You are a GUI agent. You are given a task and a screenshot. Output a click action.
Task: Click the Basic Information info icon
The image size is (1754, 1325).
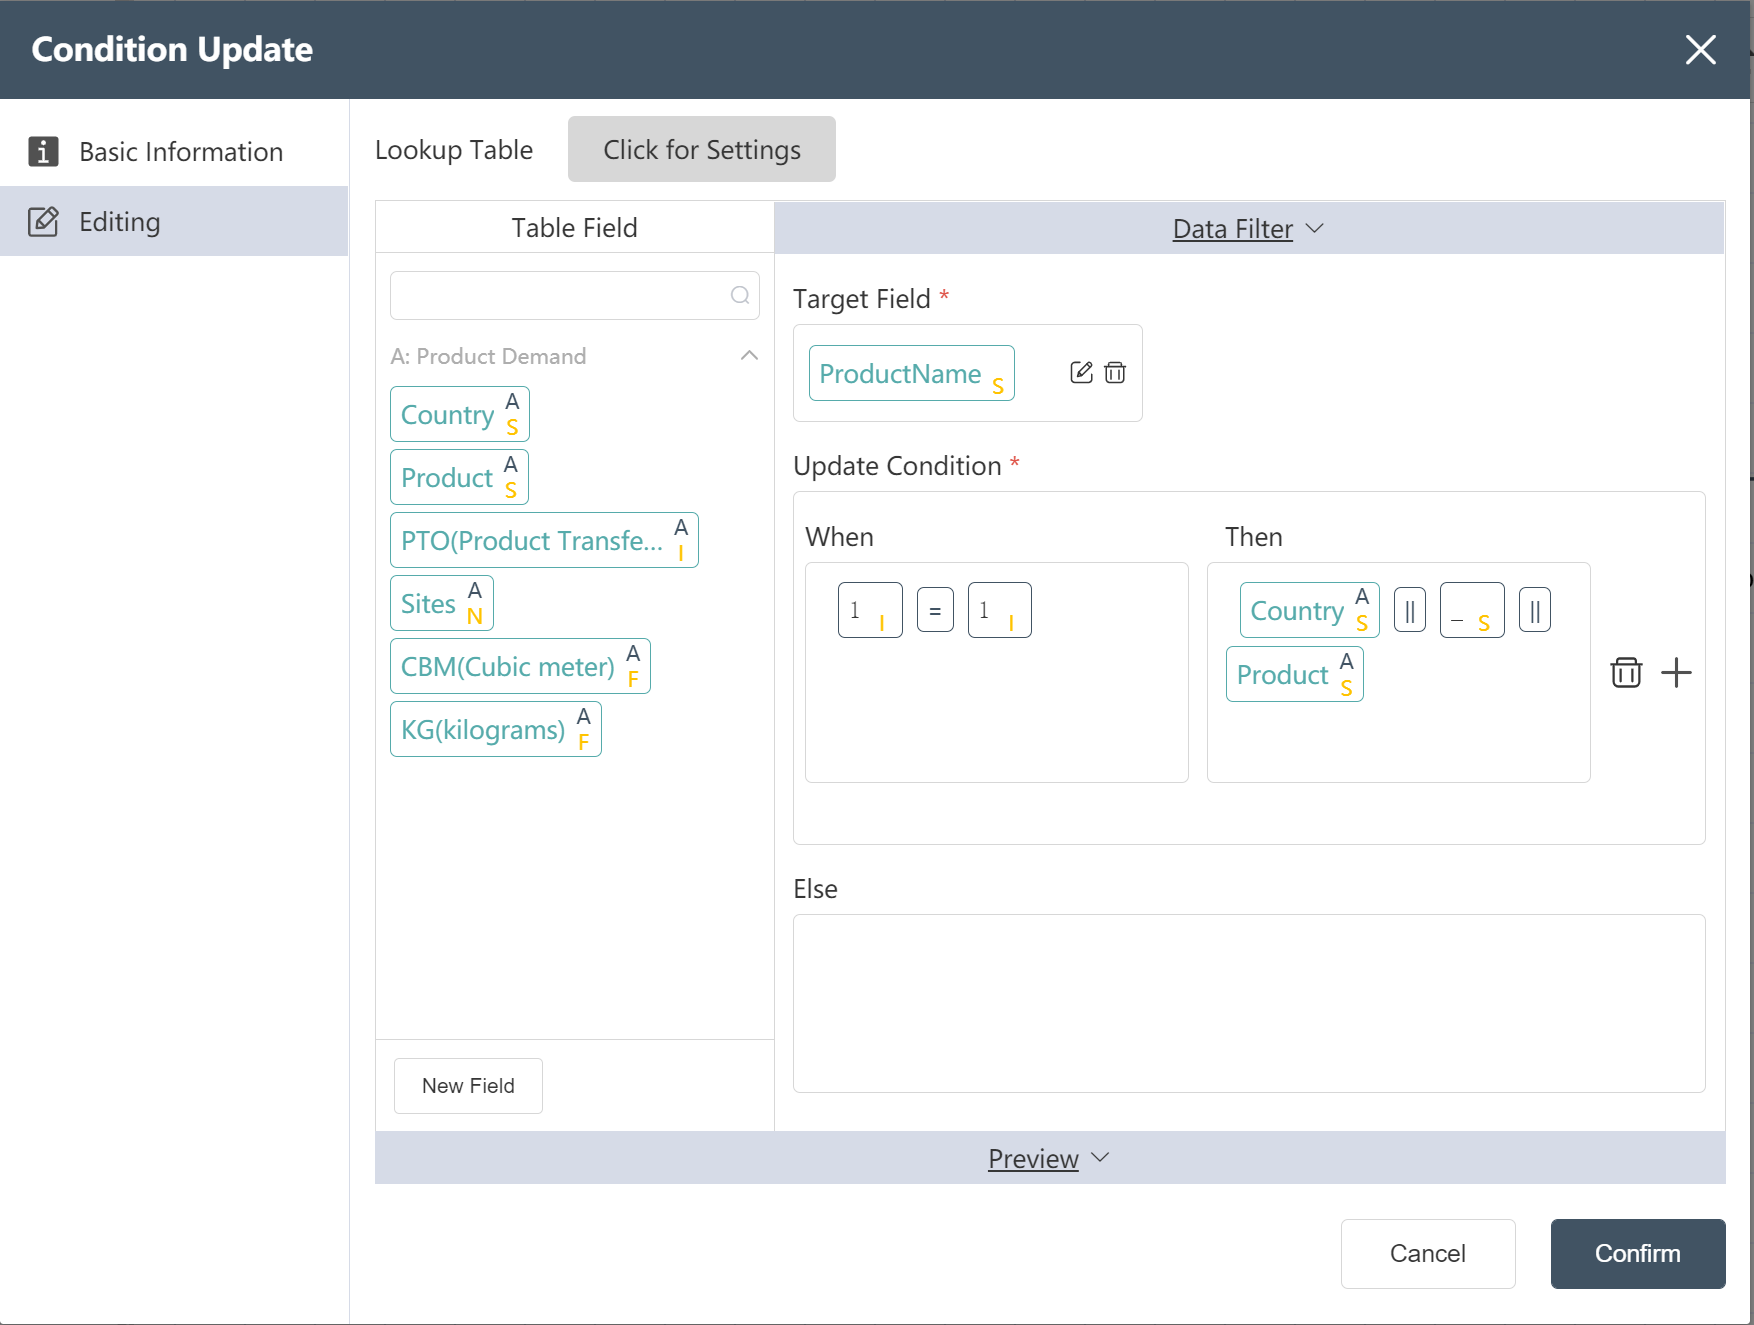43,151
